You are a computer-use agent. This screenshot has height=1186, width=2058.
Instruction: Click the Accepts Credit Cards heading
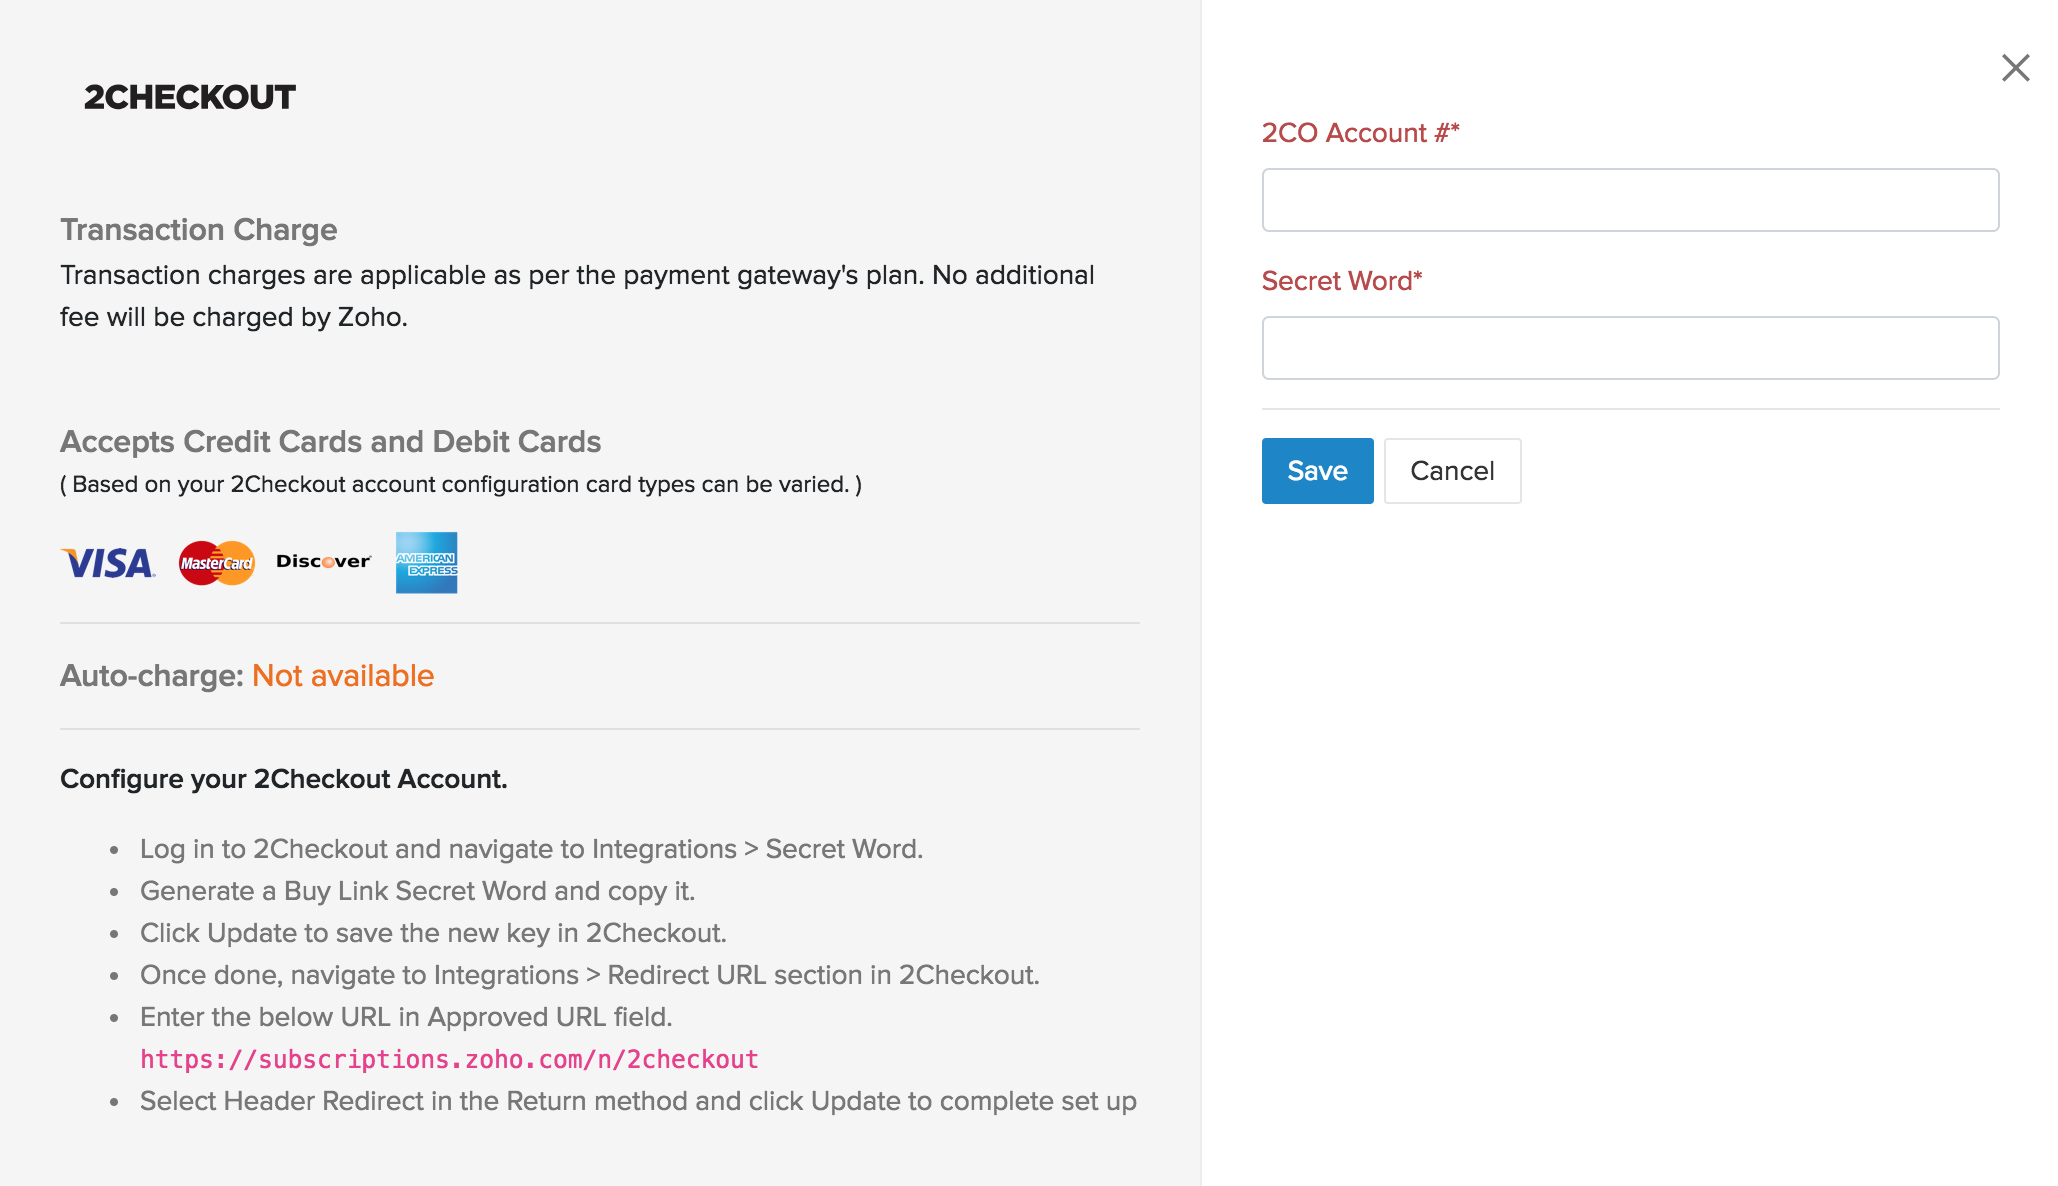(332, 441)
